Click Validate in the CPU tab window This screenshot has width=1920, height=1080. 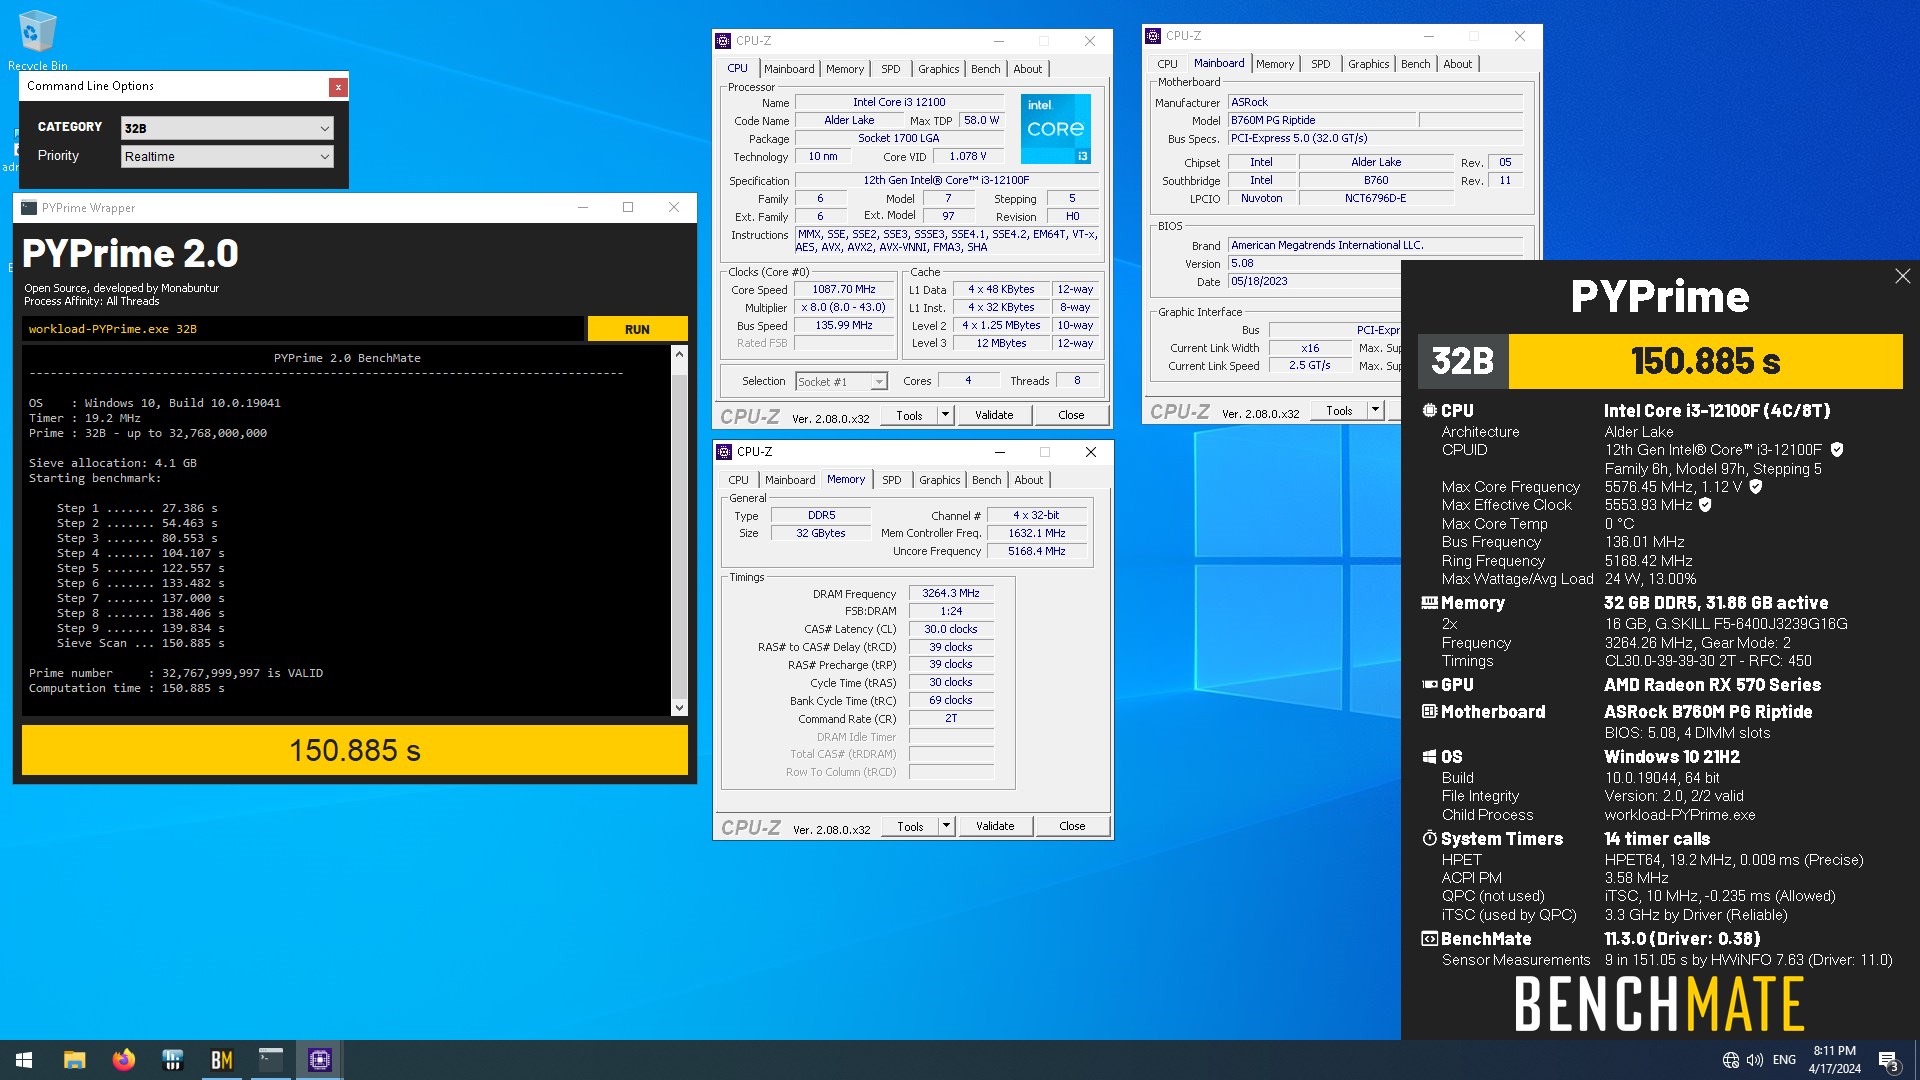(994, 415)
